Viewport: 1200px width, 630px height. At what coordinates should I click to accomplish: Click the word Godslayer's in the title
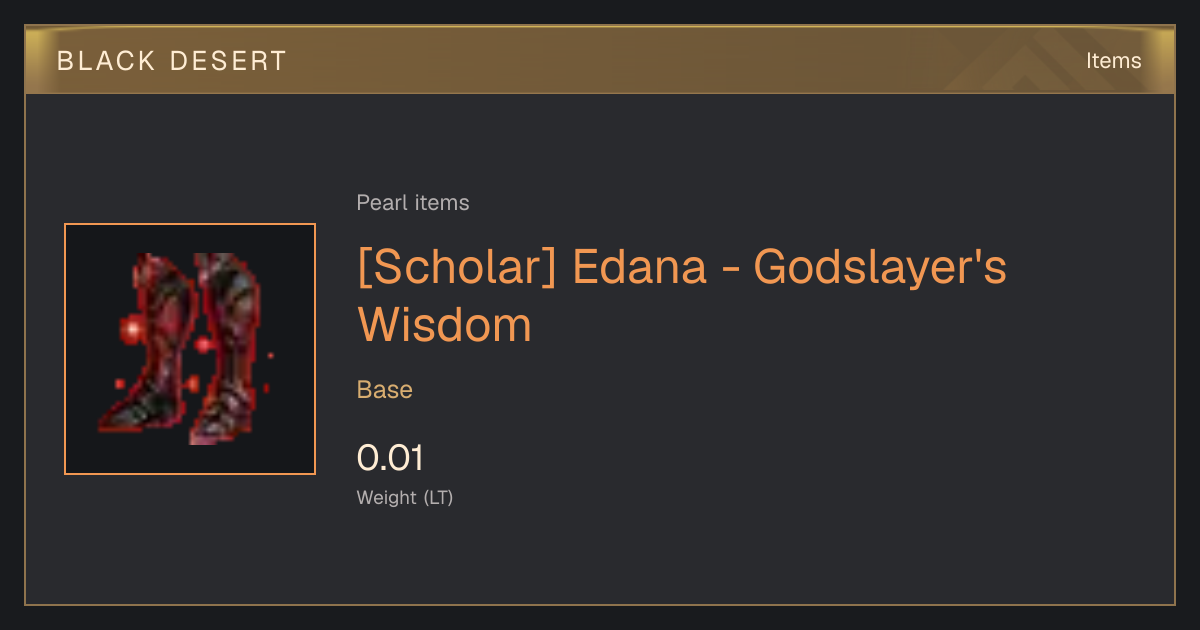[880, 269]
